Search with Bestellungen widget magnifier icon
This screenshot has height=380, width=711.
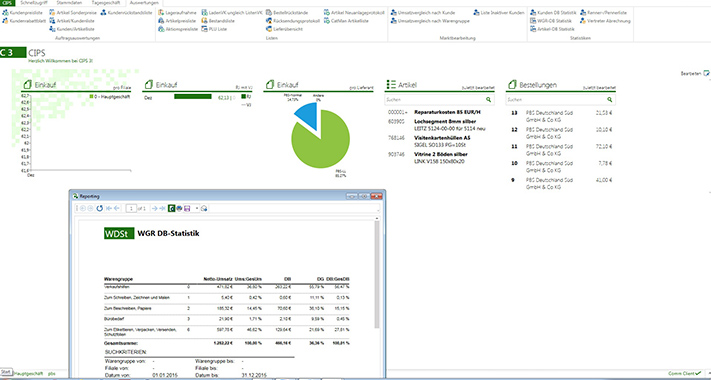click(610, 99)
